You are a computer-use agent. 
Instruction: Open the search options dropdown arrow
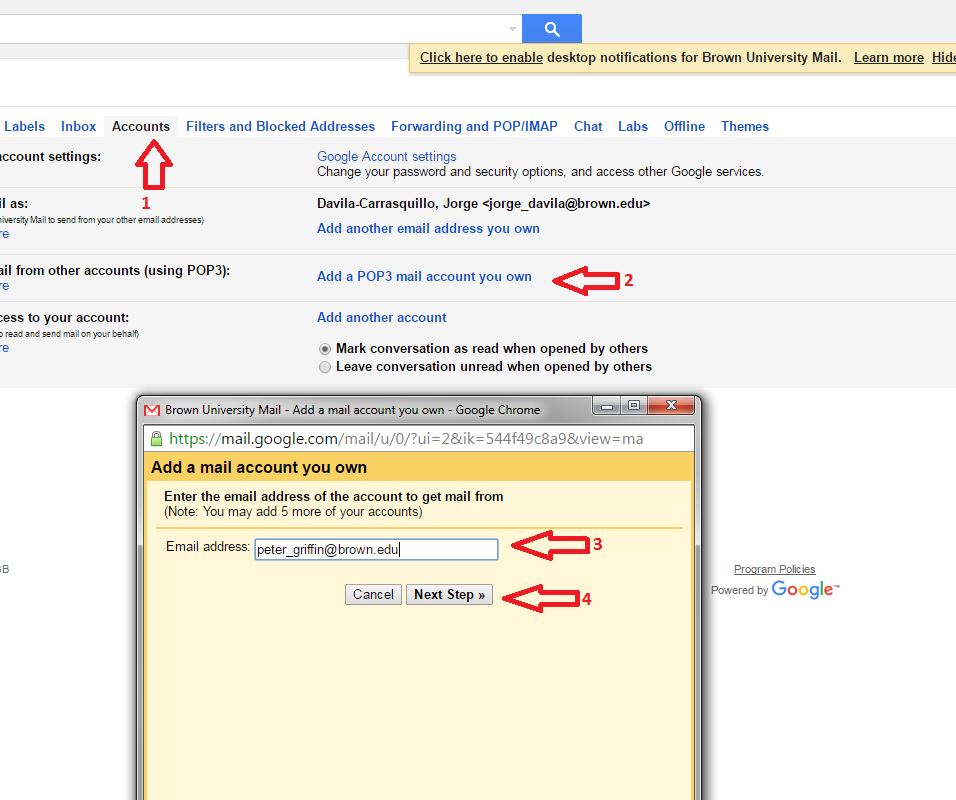pos(513,28)
